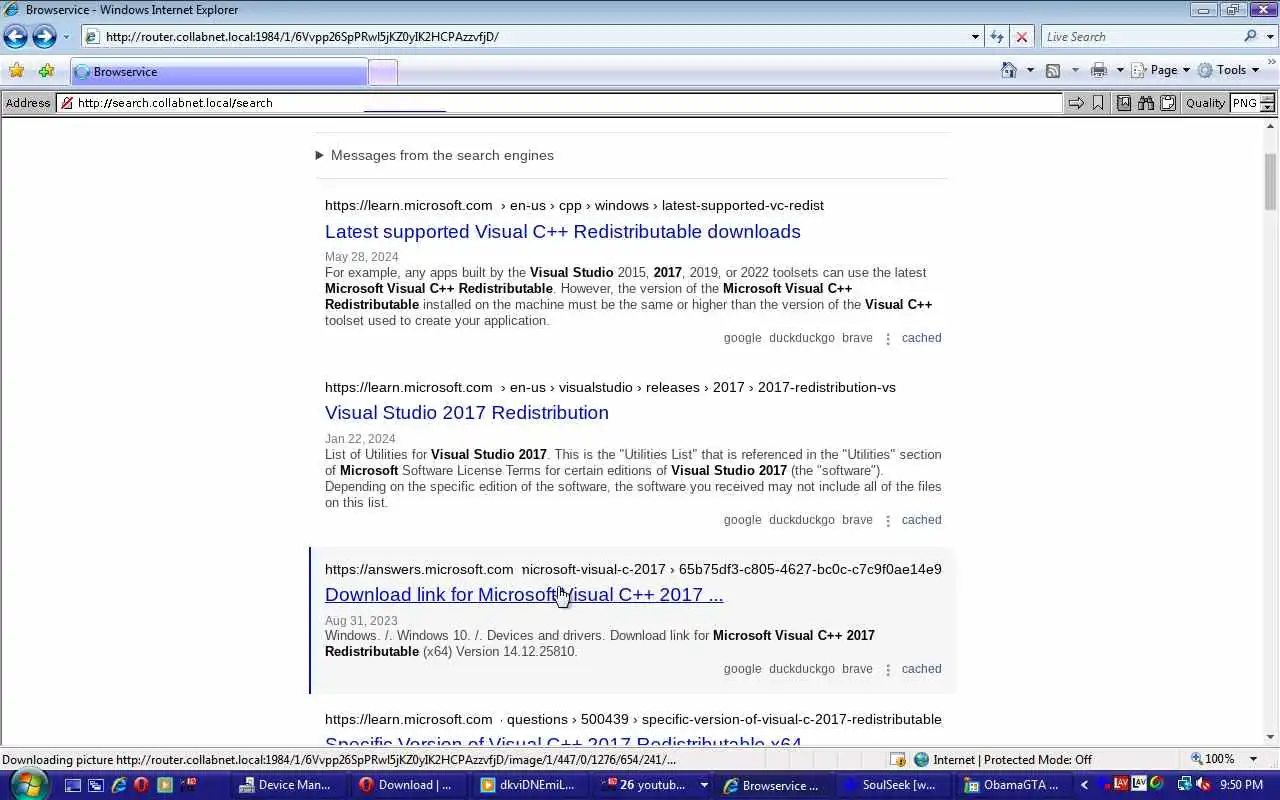Click the Show Desktop quick launch icon
Viewport: 1280px width, 800px height.
(x=72, y=785)
